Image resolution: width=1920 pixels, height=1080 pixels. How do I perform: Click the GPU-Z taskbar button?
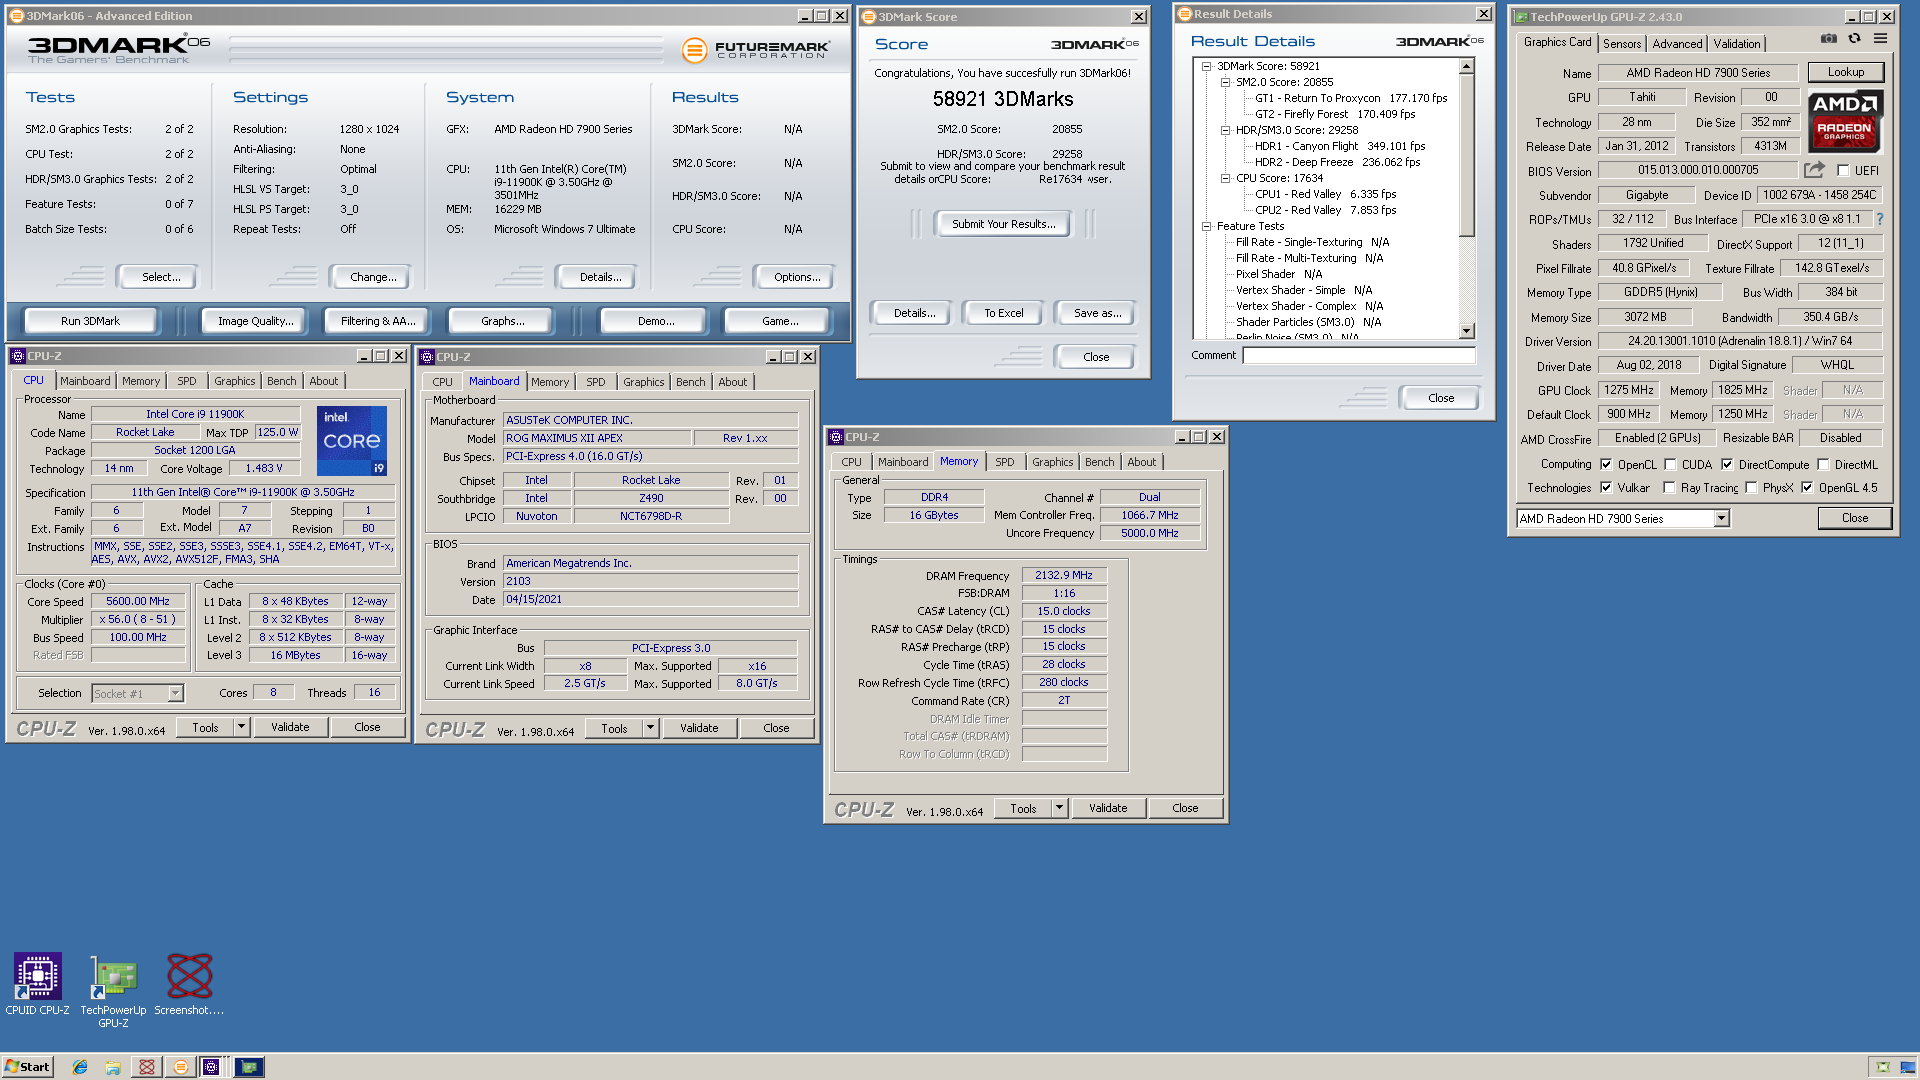(249, 1067)
